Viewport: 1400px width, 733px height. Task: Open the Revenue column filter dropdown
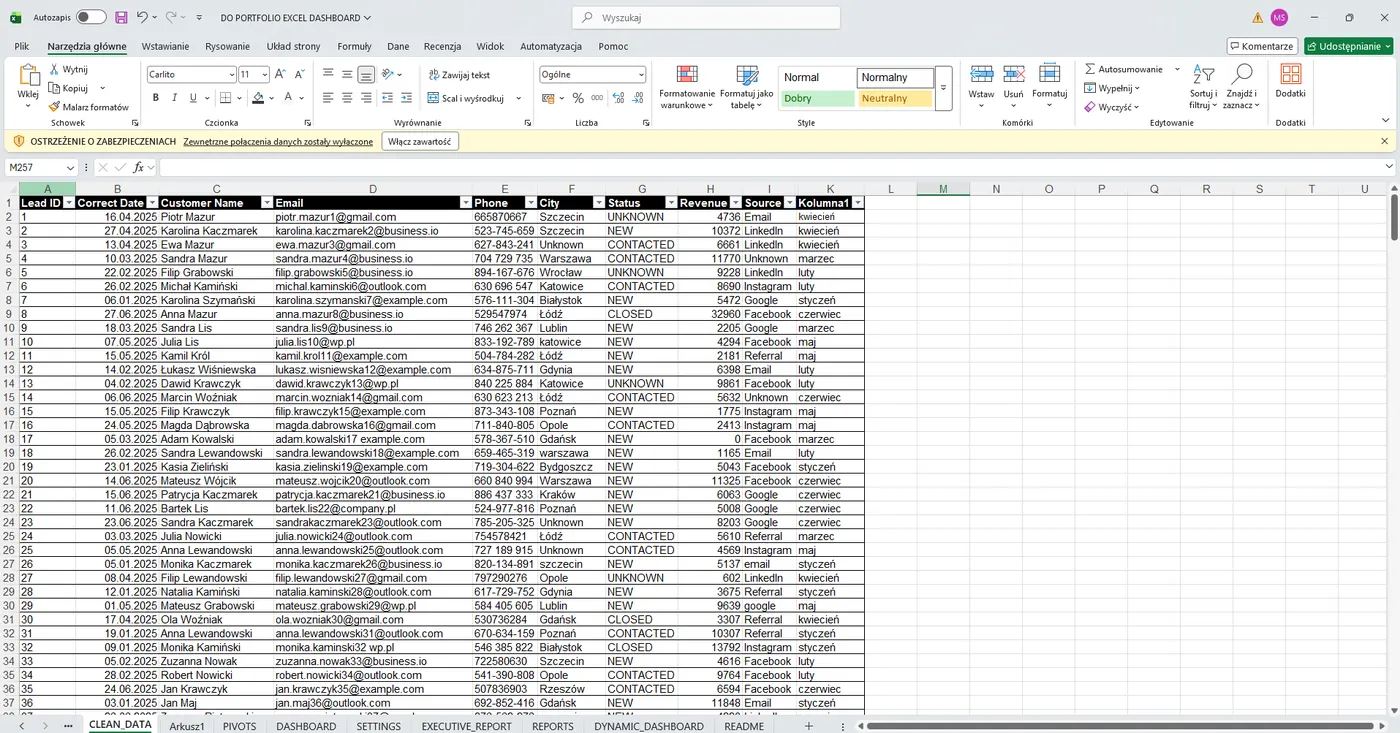tap(735, 203)
